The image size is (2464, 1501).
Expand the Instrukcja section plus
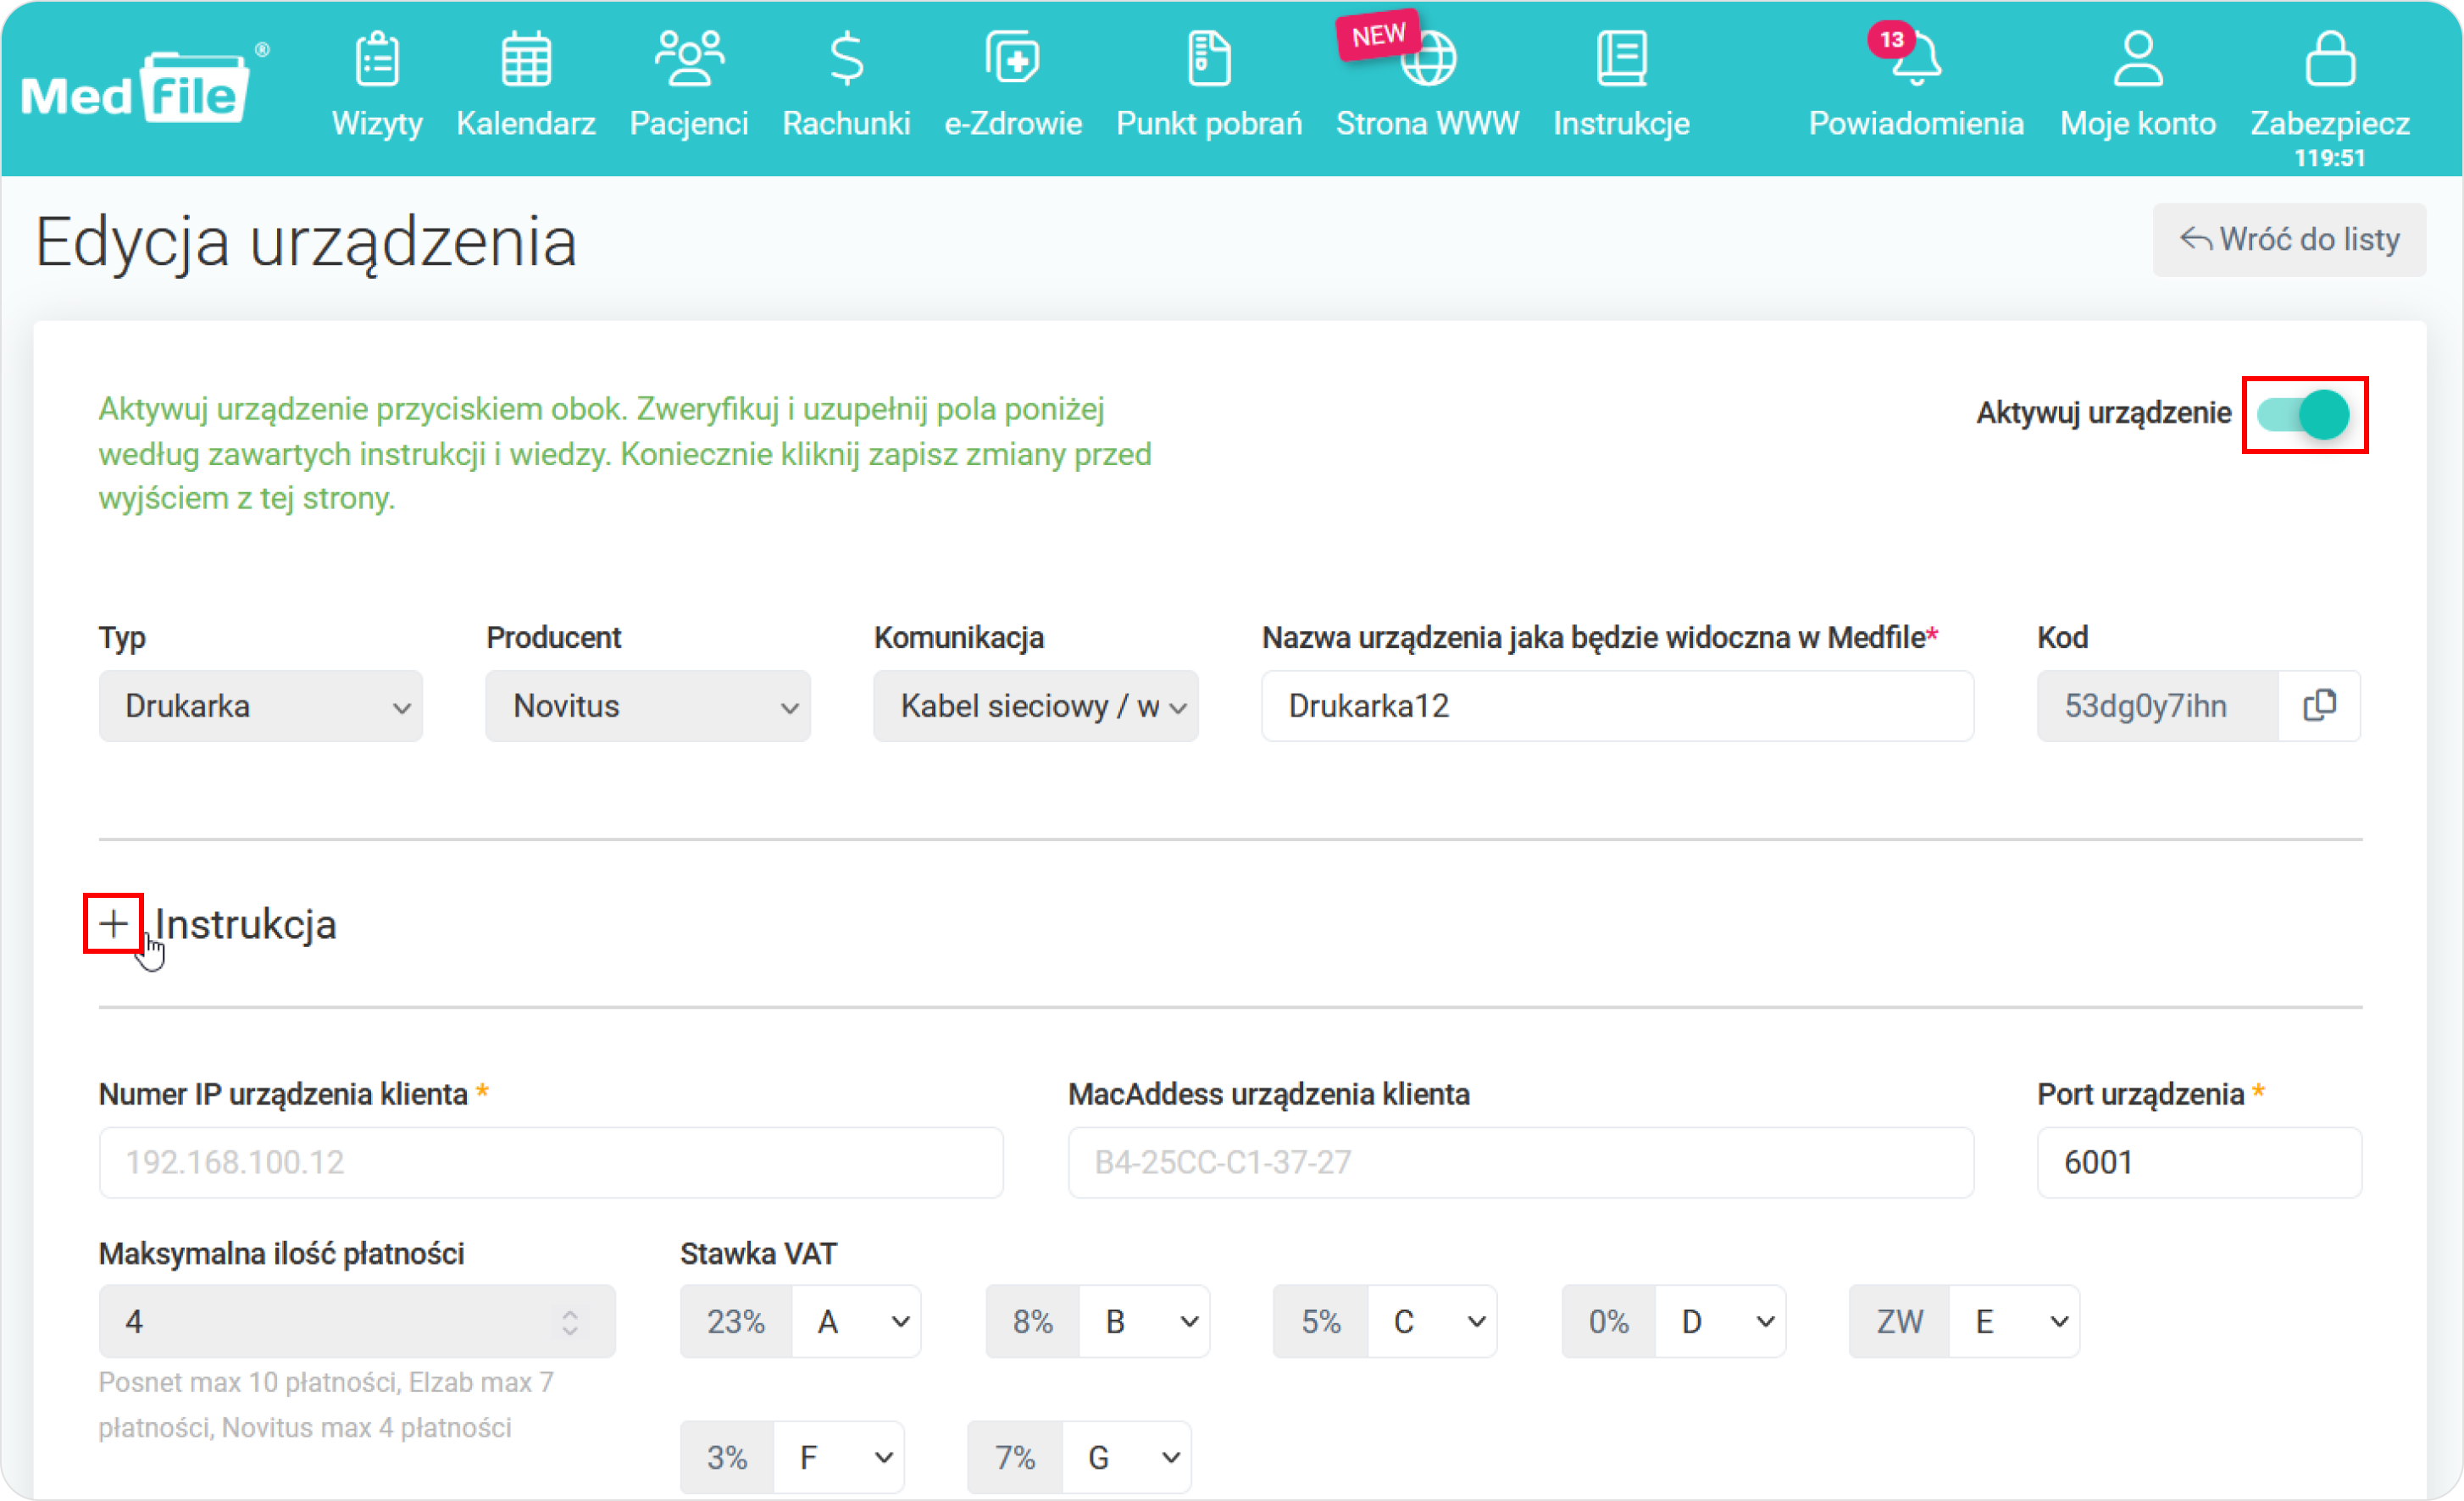[113, 923]
